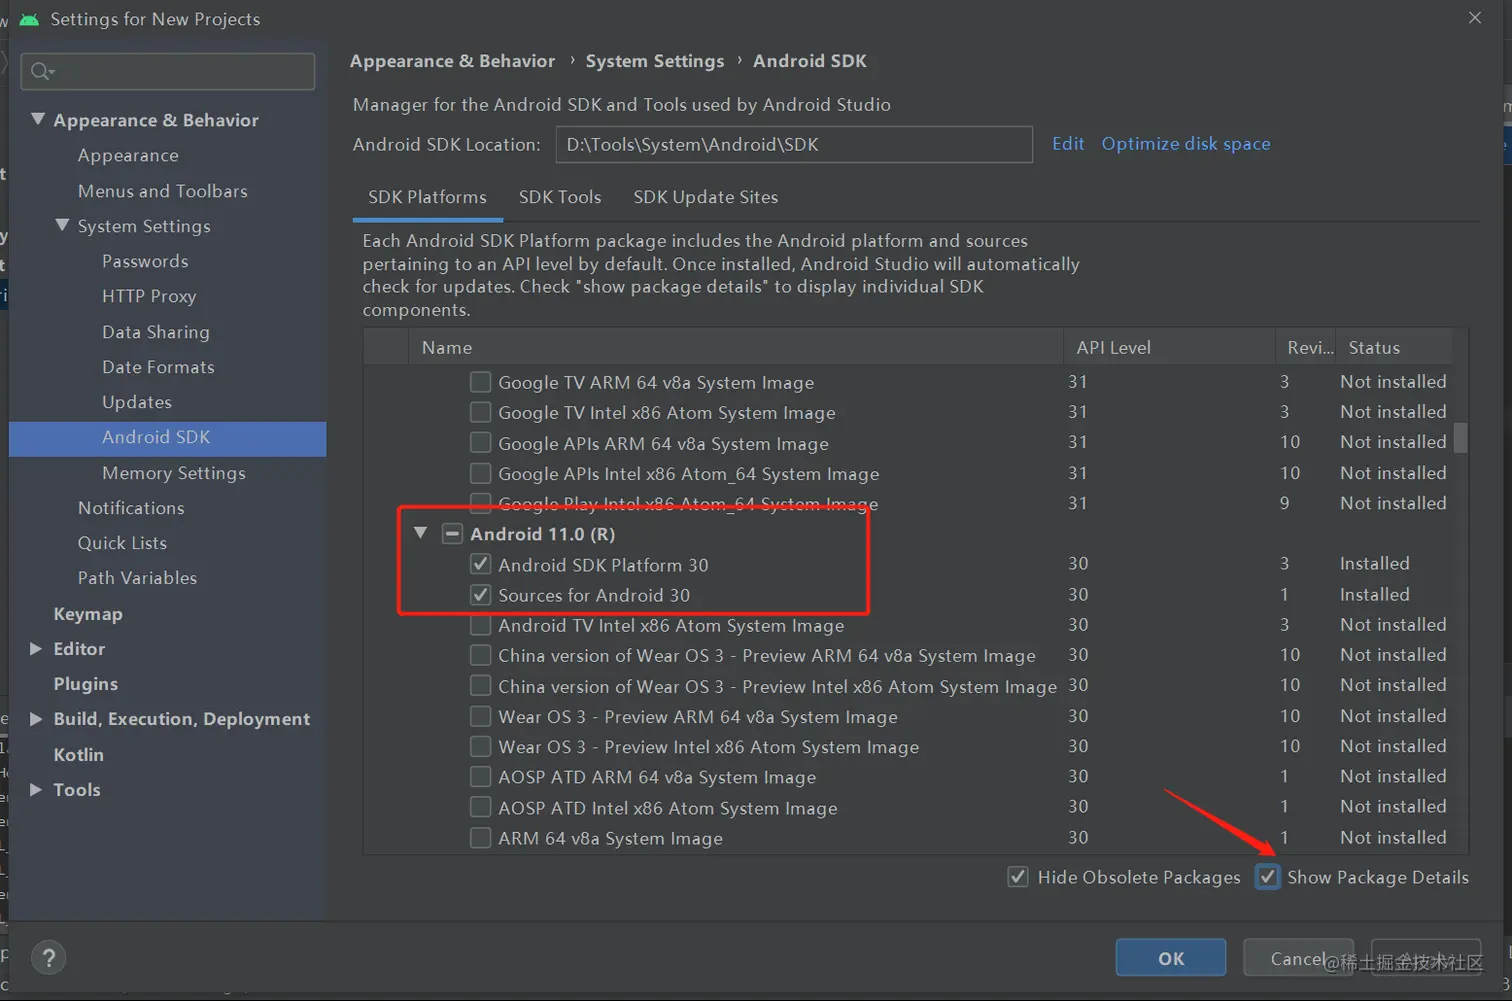The height and width of the screenshot is (1001, 1512).
Task: Toggle the Android 11.0 (R) group checkbox
Action: 453,534
